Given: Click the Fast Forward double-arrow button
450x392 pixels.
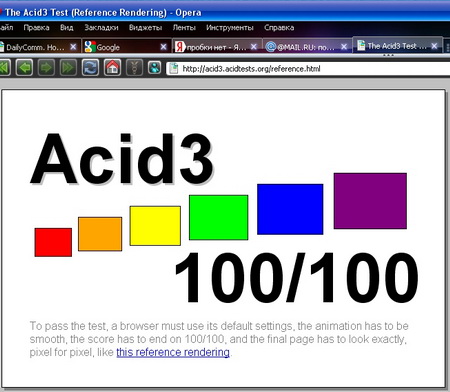Looking at the screenshot, I should coord(68,68).
